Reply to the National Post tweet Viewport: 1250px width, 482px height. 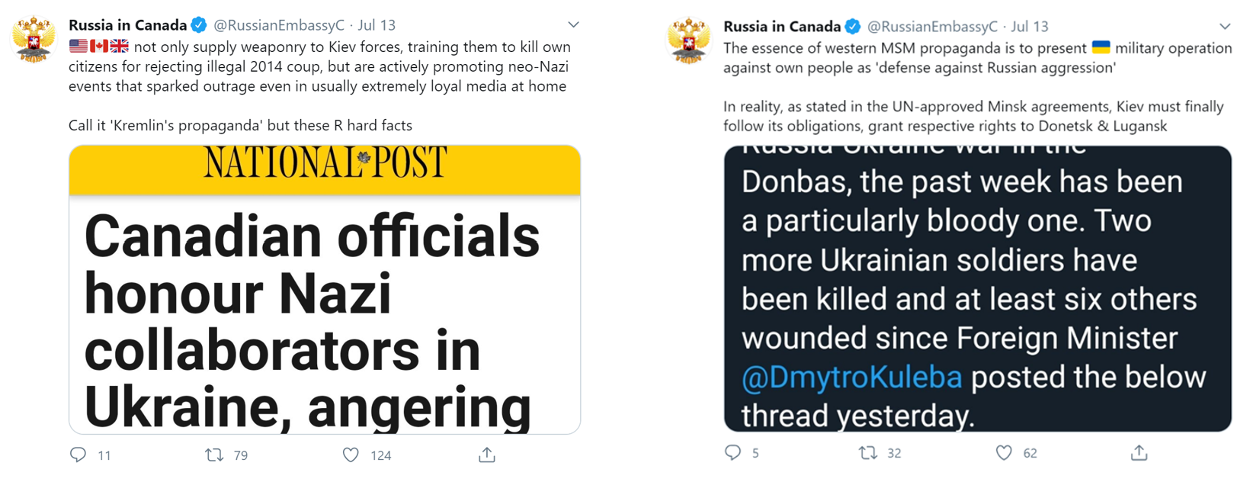[79, 455]
